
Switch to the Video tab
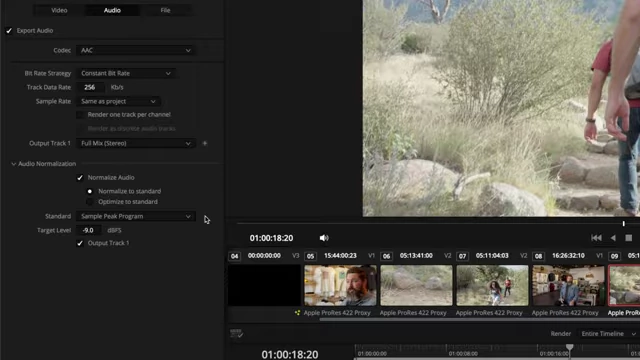point(59,10)
